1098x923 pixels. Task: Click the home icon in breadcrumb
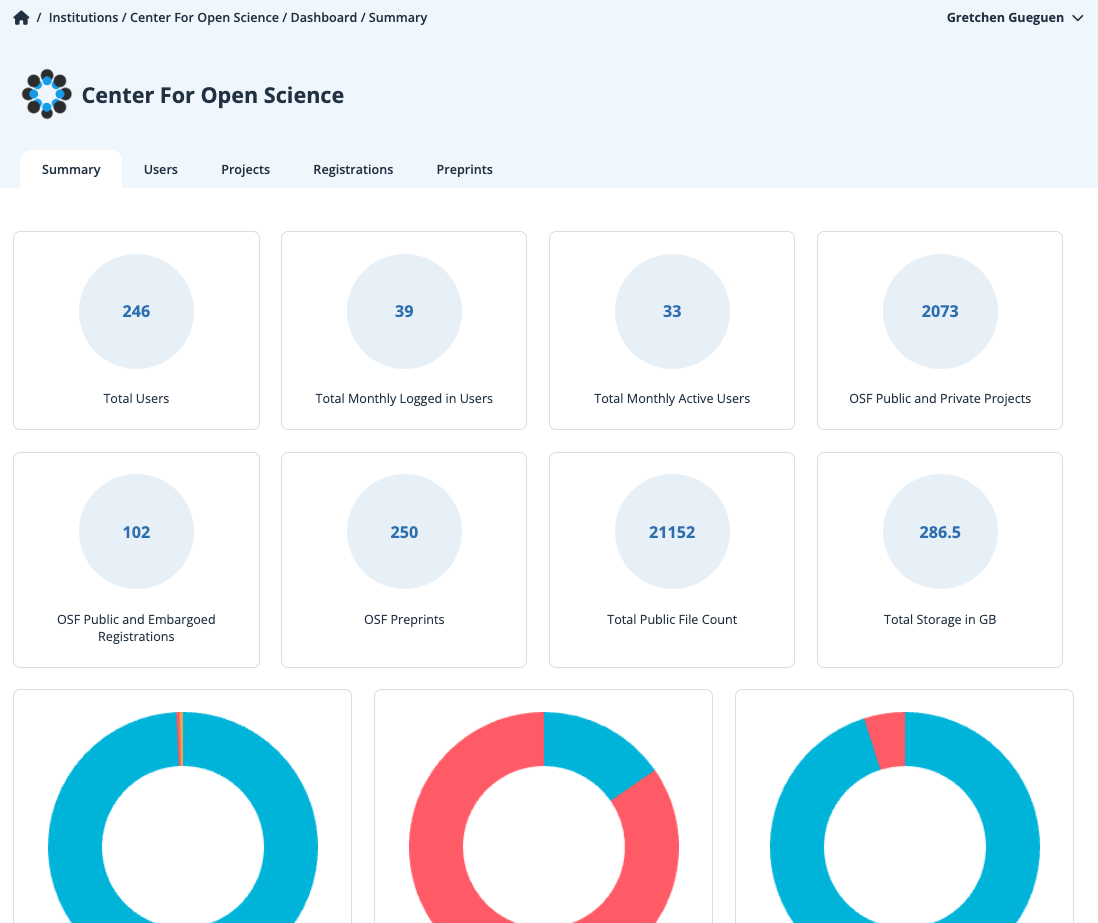tap(21, 18)
